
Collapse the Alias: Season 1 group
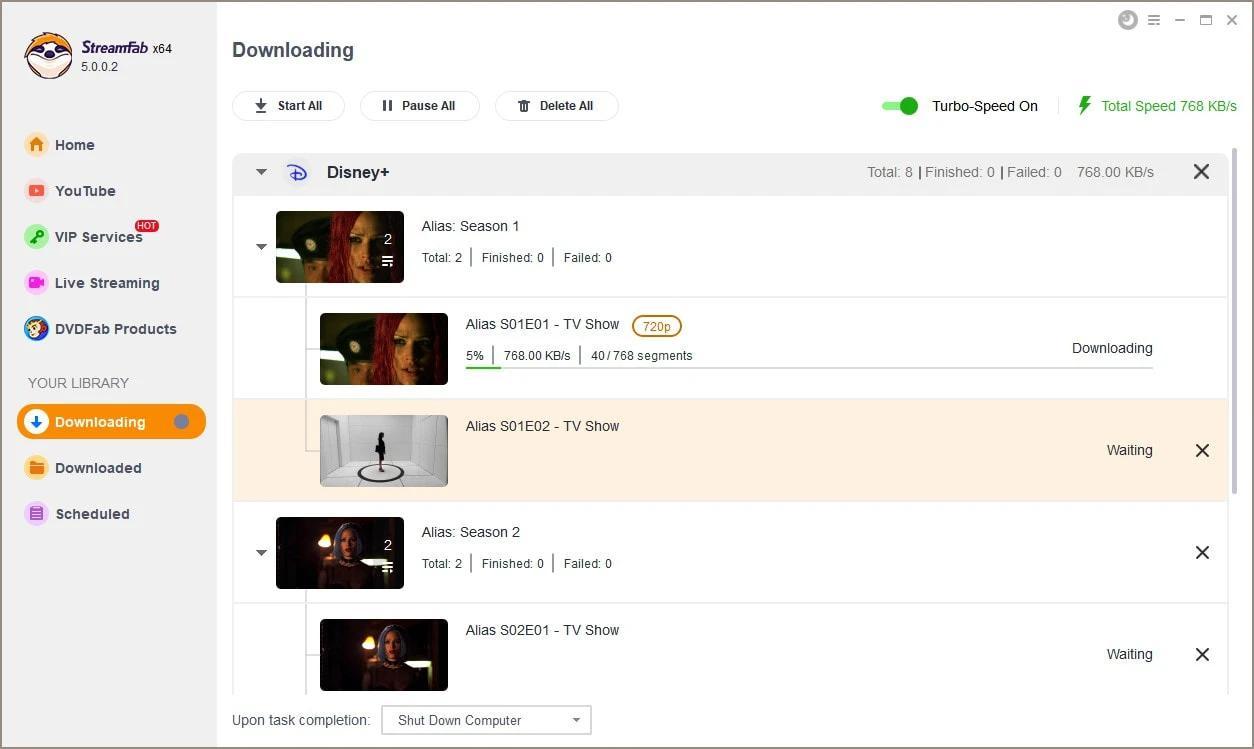(x=261, y=247)
